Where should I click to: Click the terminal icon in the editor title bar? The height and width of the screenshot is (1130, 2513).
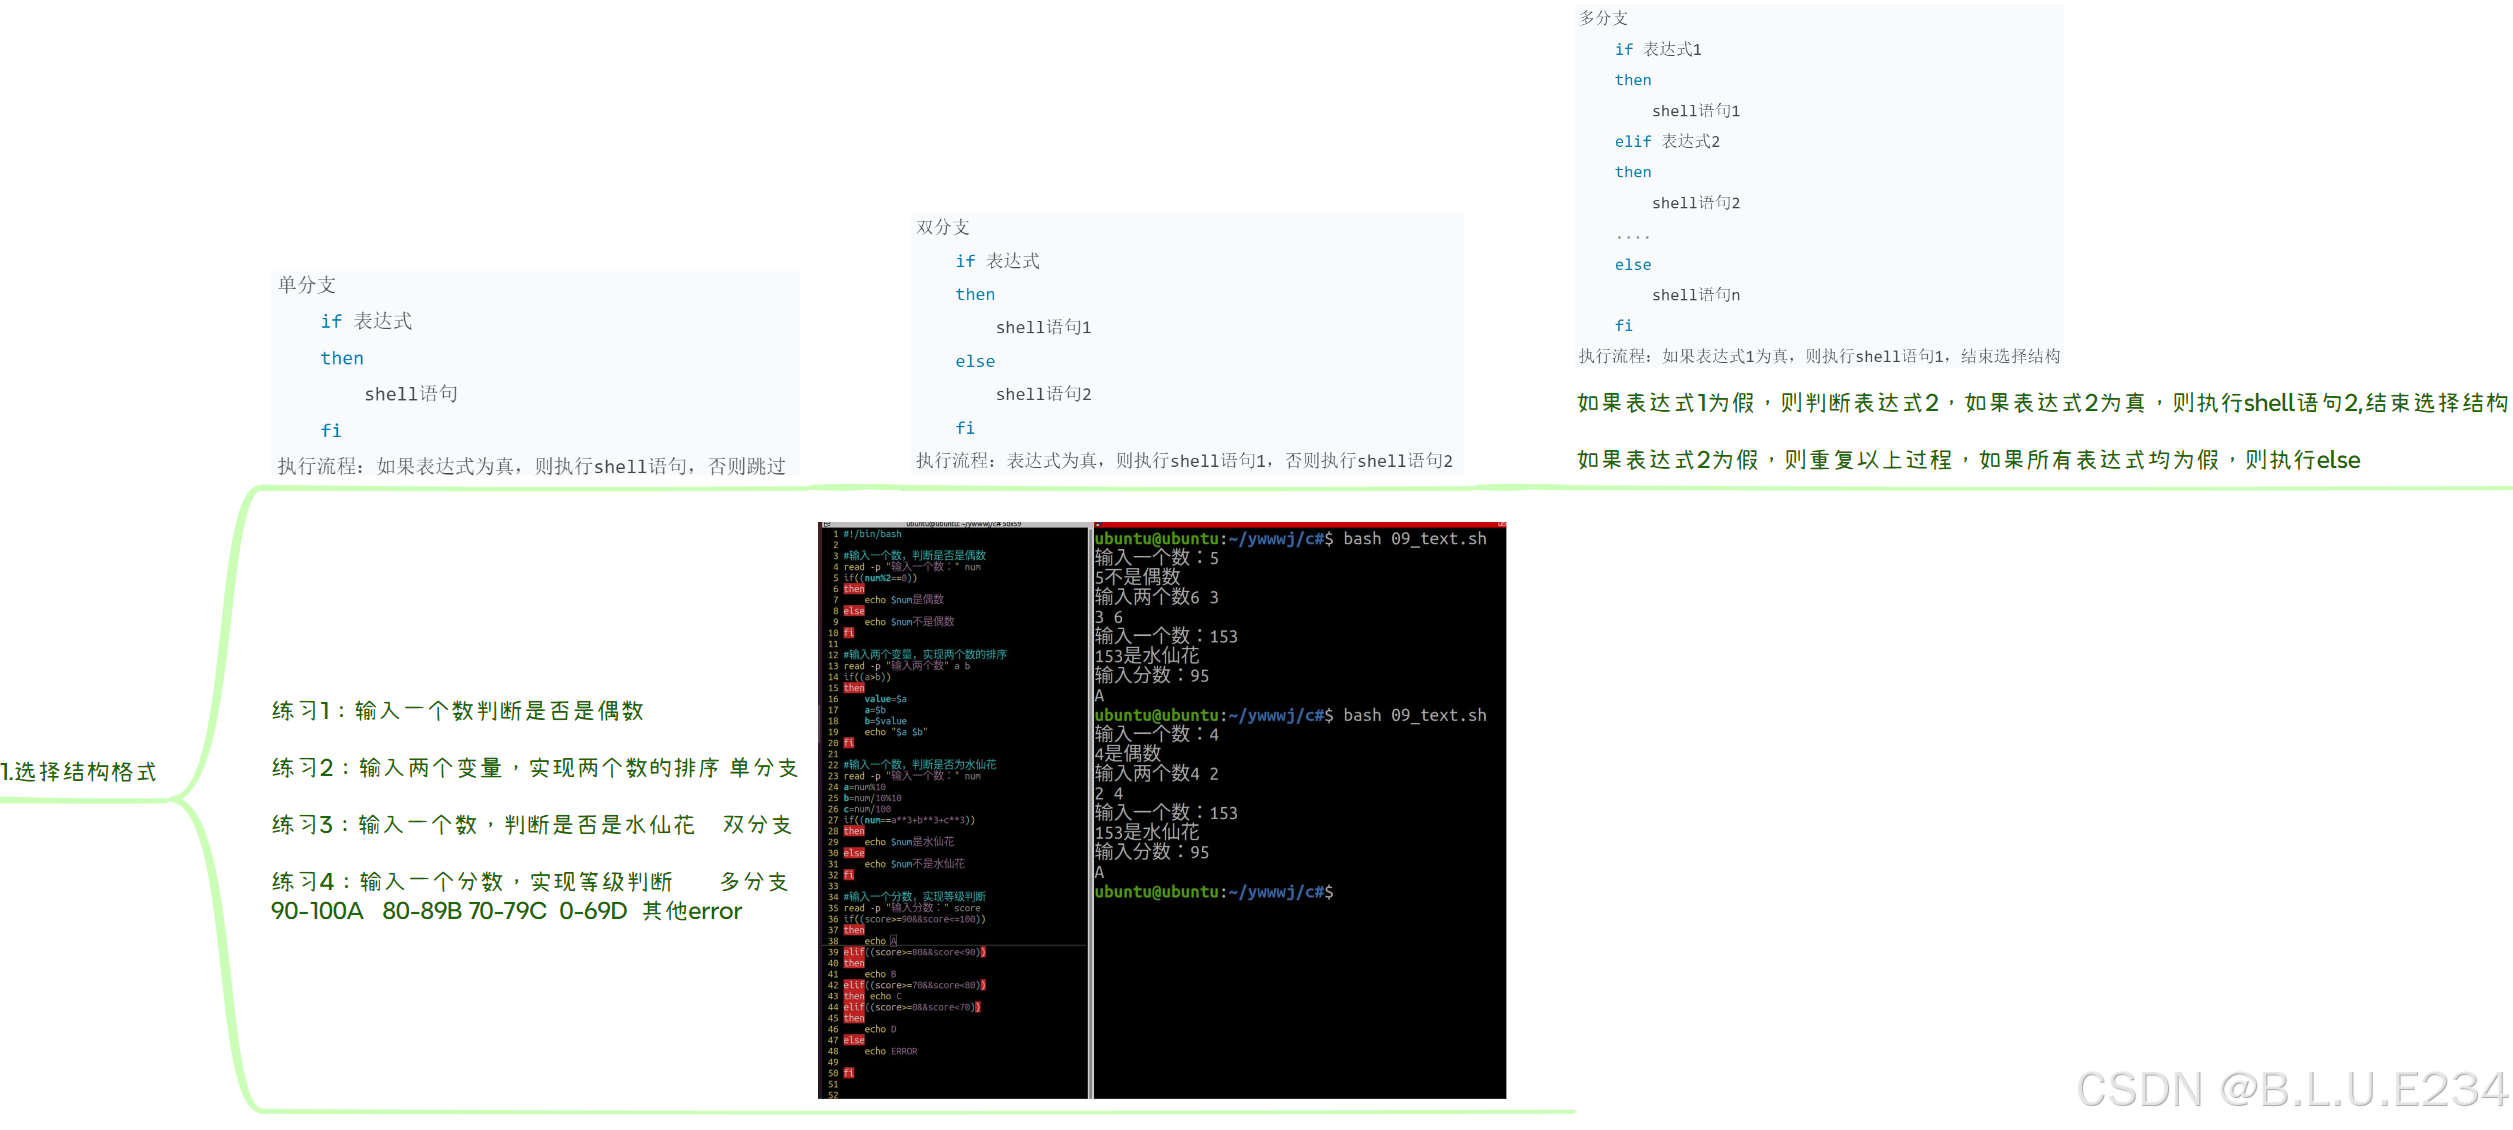[827, 522]
